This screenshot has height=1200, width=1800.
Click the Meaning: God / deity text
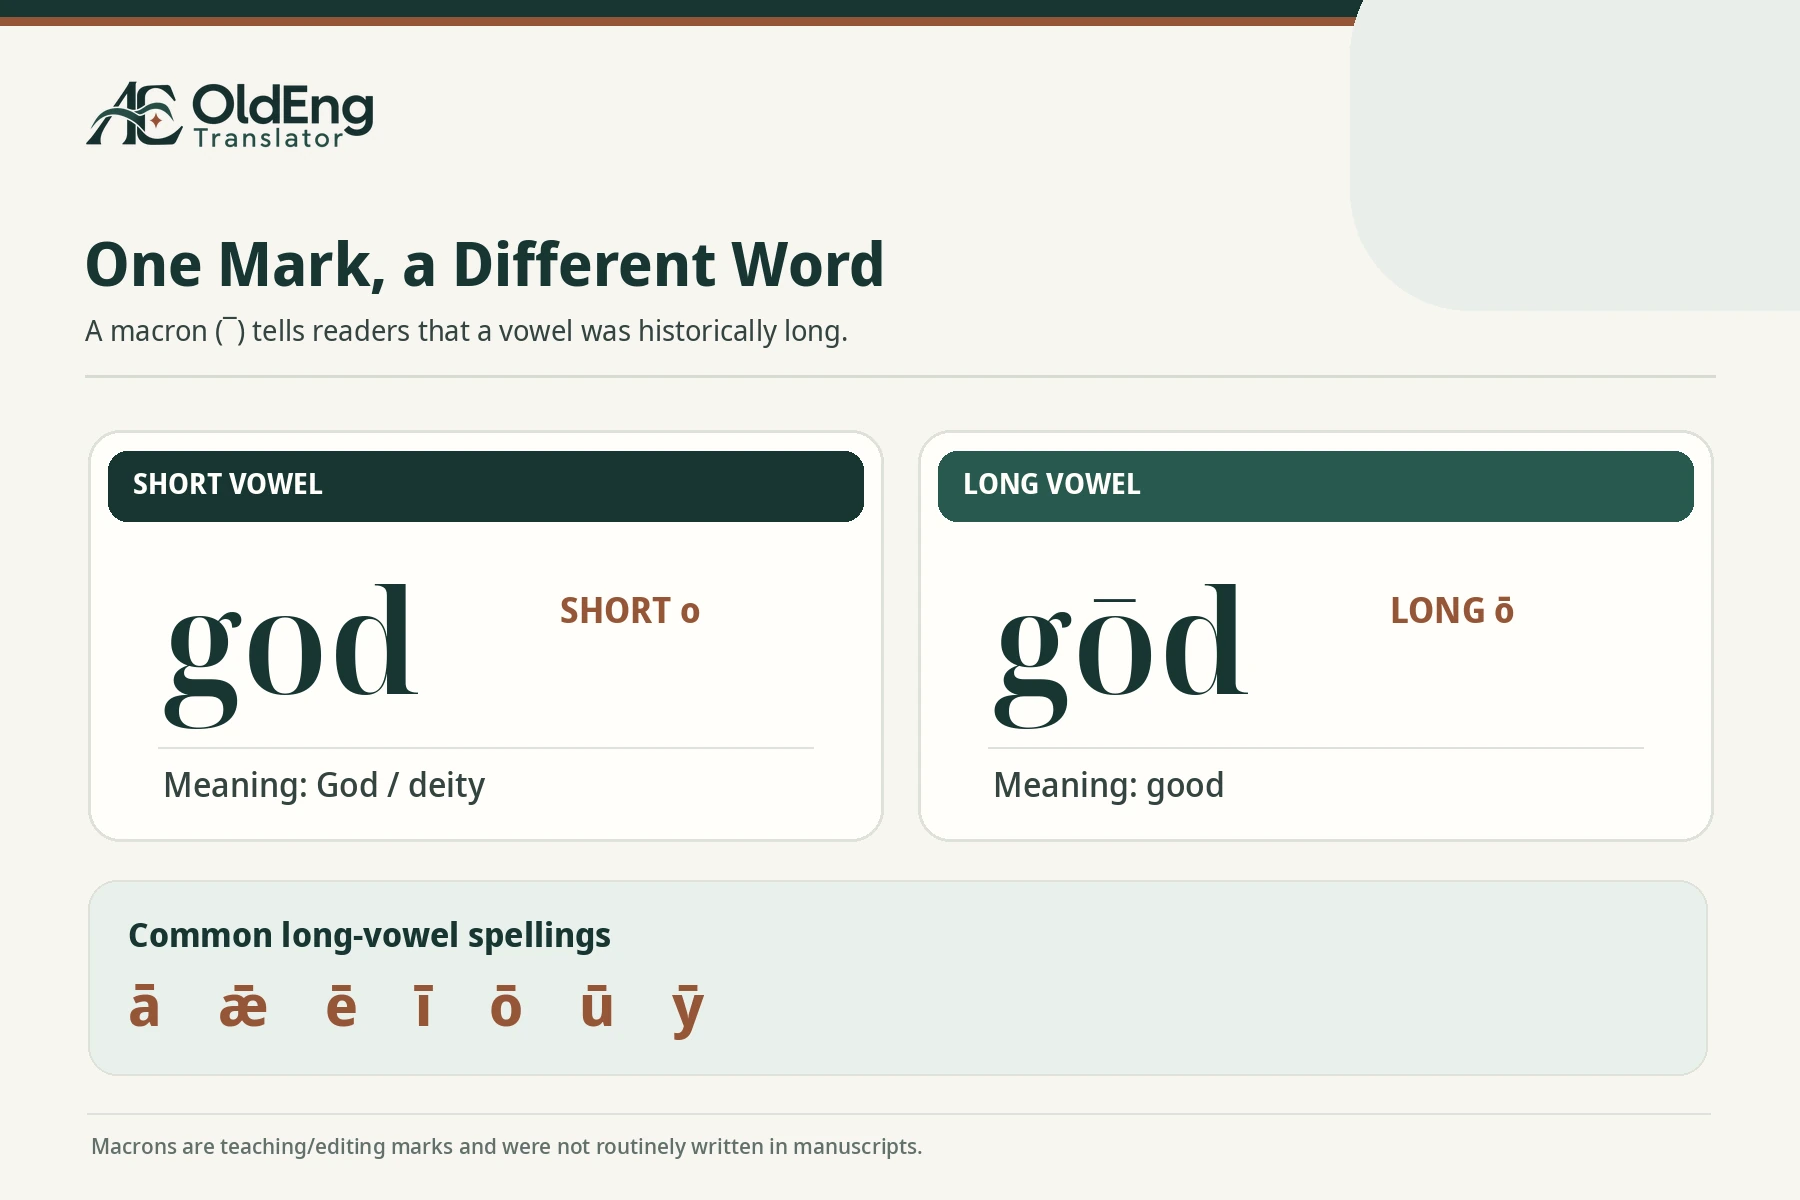324,786
